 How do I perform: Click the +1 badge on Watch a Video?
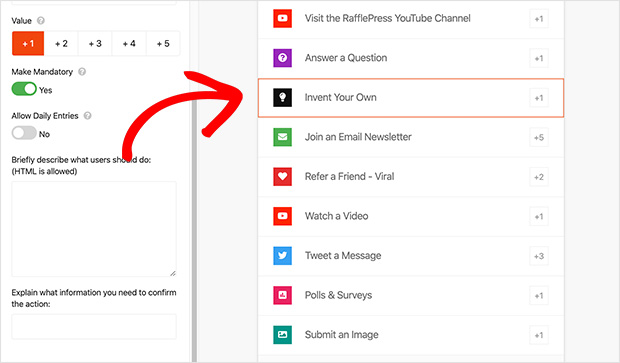click(x=539, y=216)
